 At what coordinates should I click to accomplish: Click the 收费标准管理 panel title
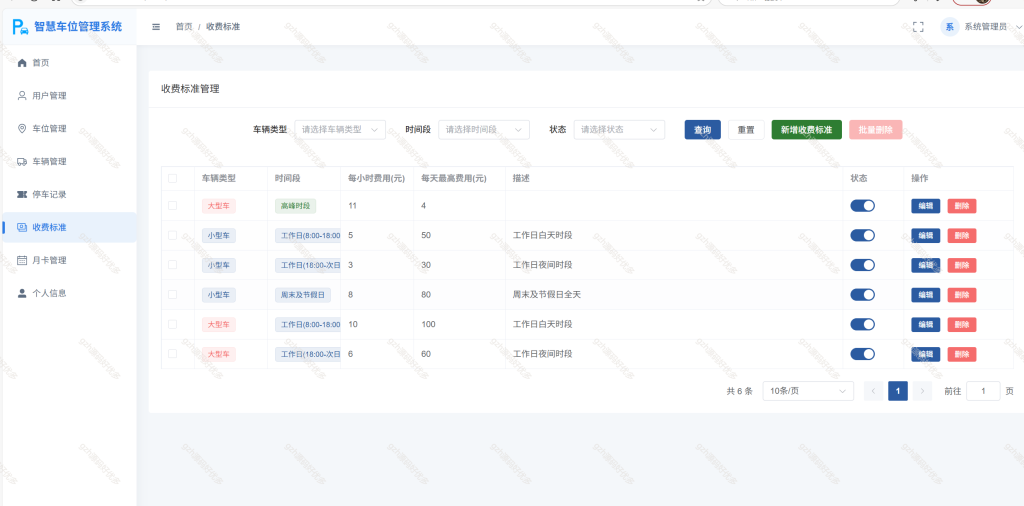coord(190,89)
